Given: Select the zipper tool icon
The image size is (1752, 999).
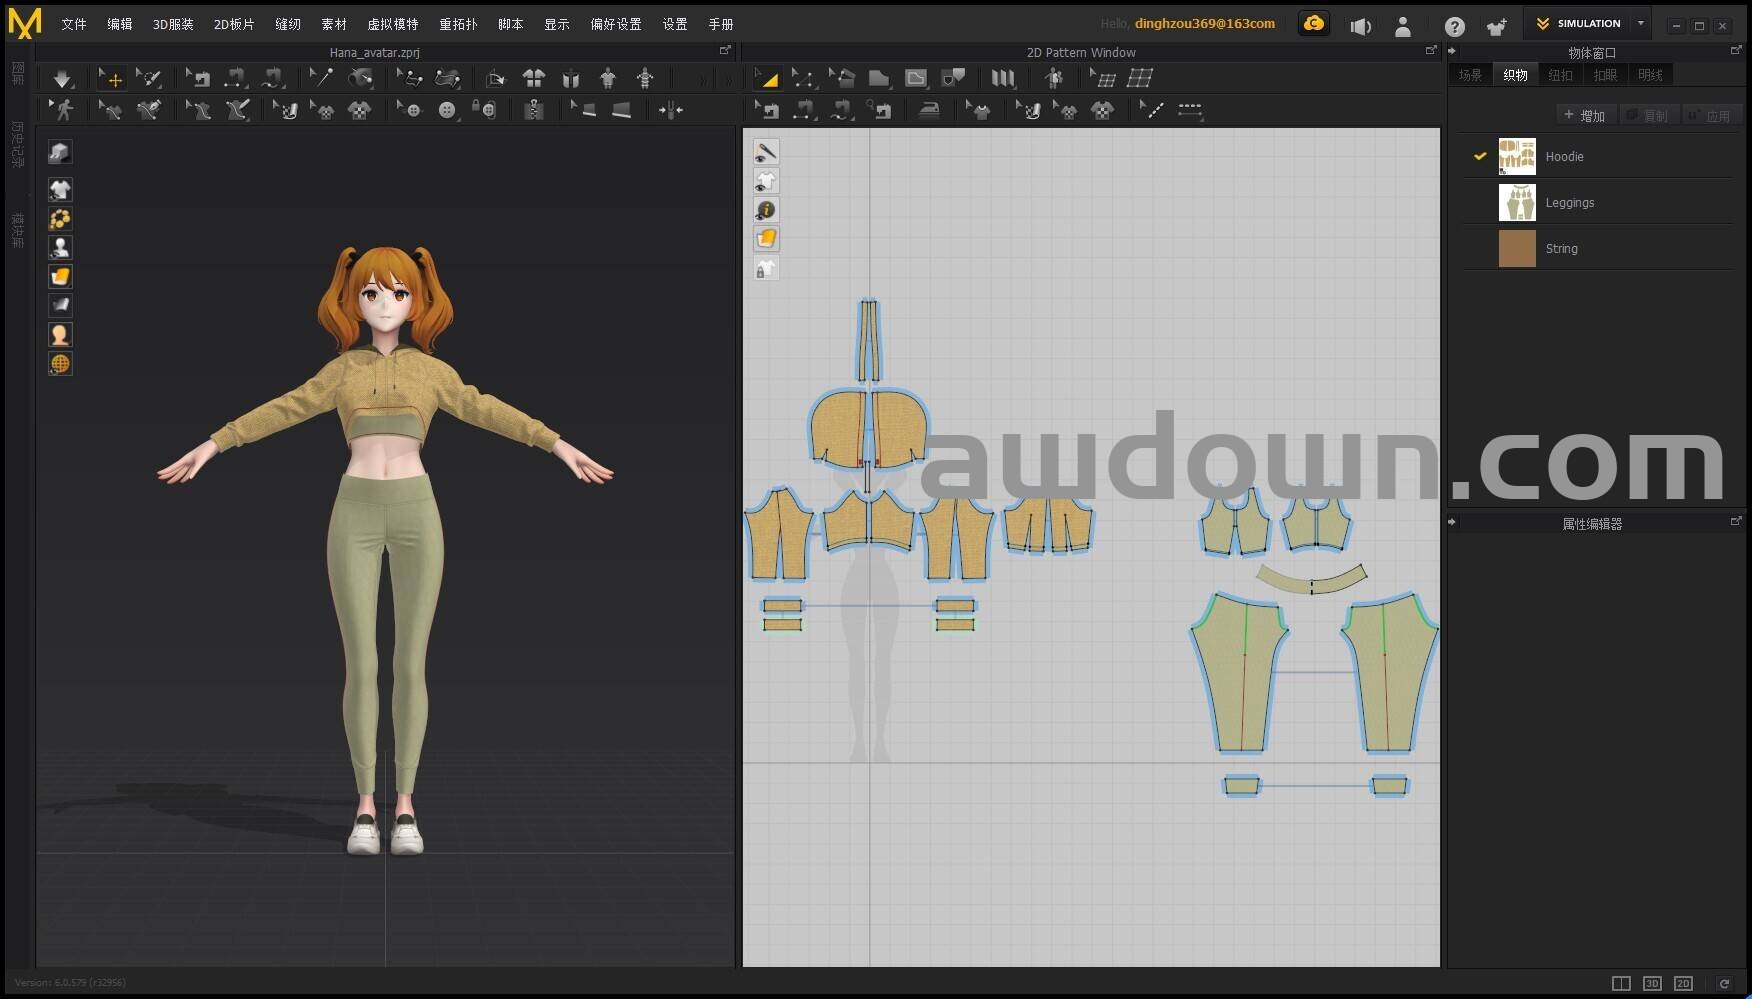Looking at the screenshot, I should point(534,110).
